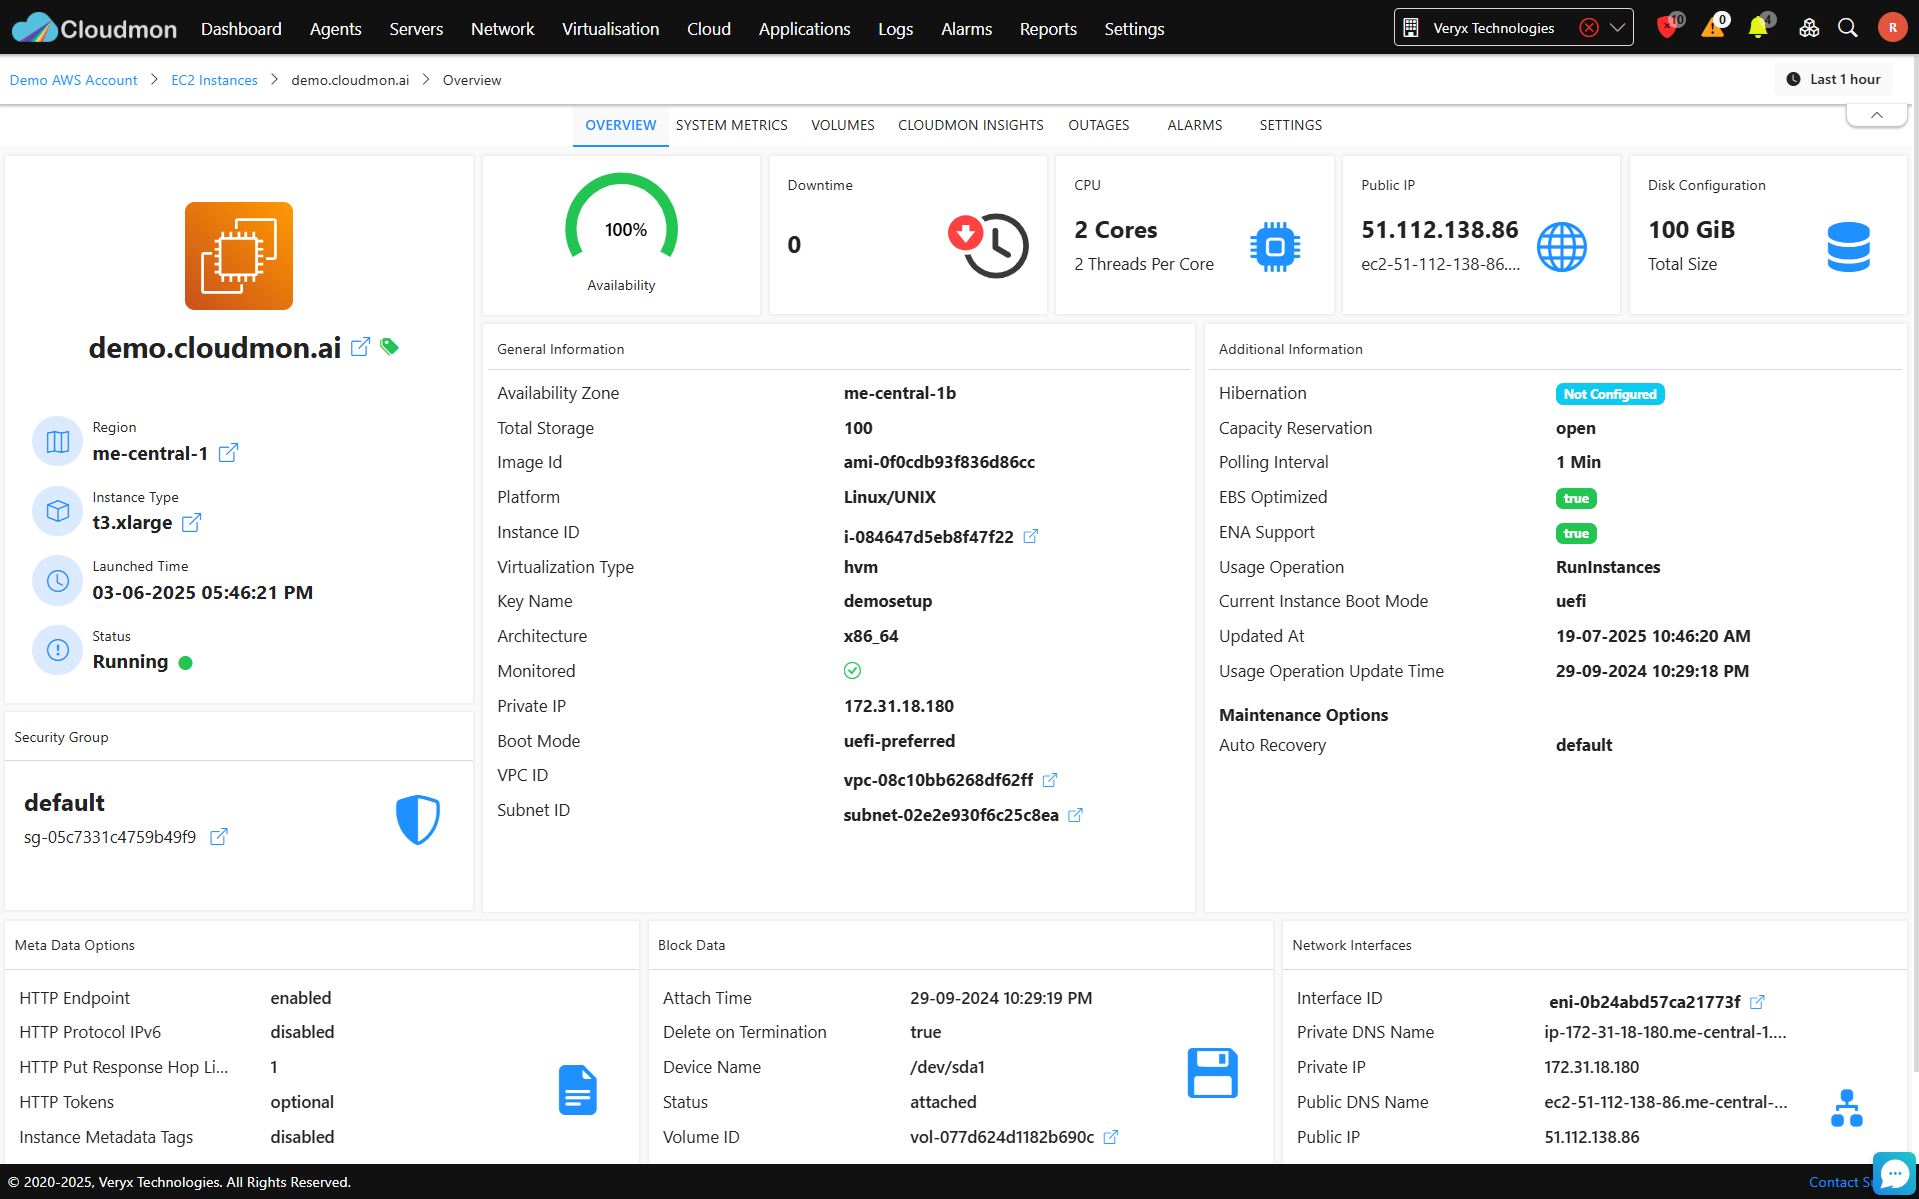Open the yellow bell notifications
This screenshot has width=1919, height=1199.
[x=1758, y=28]
